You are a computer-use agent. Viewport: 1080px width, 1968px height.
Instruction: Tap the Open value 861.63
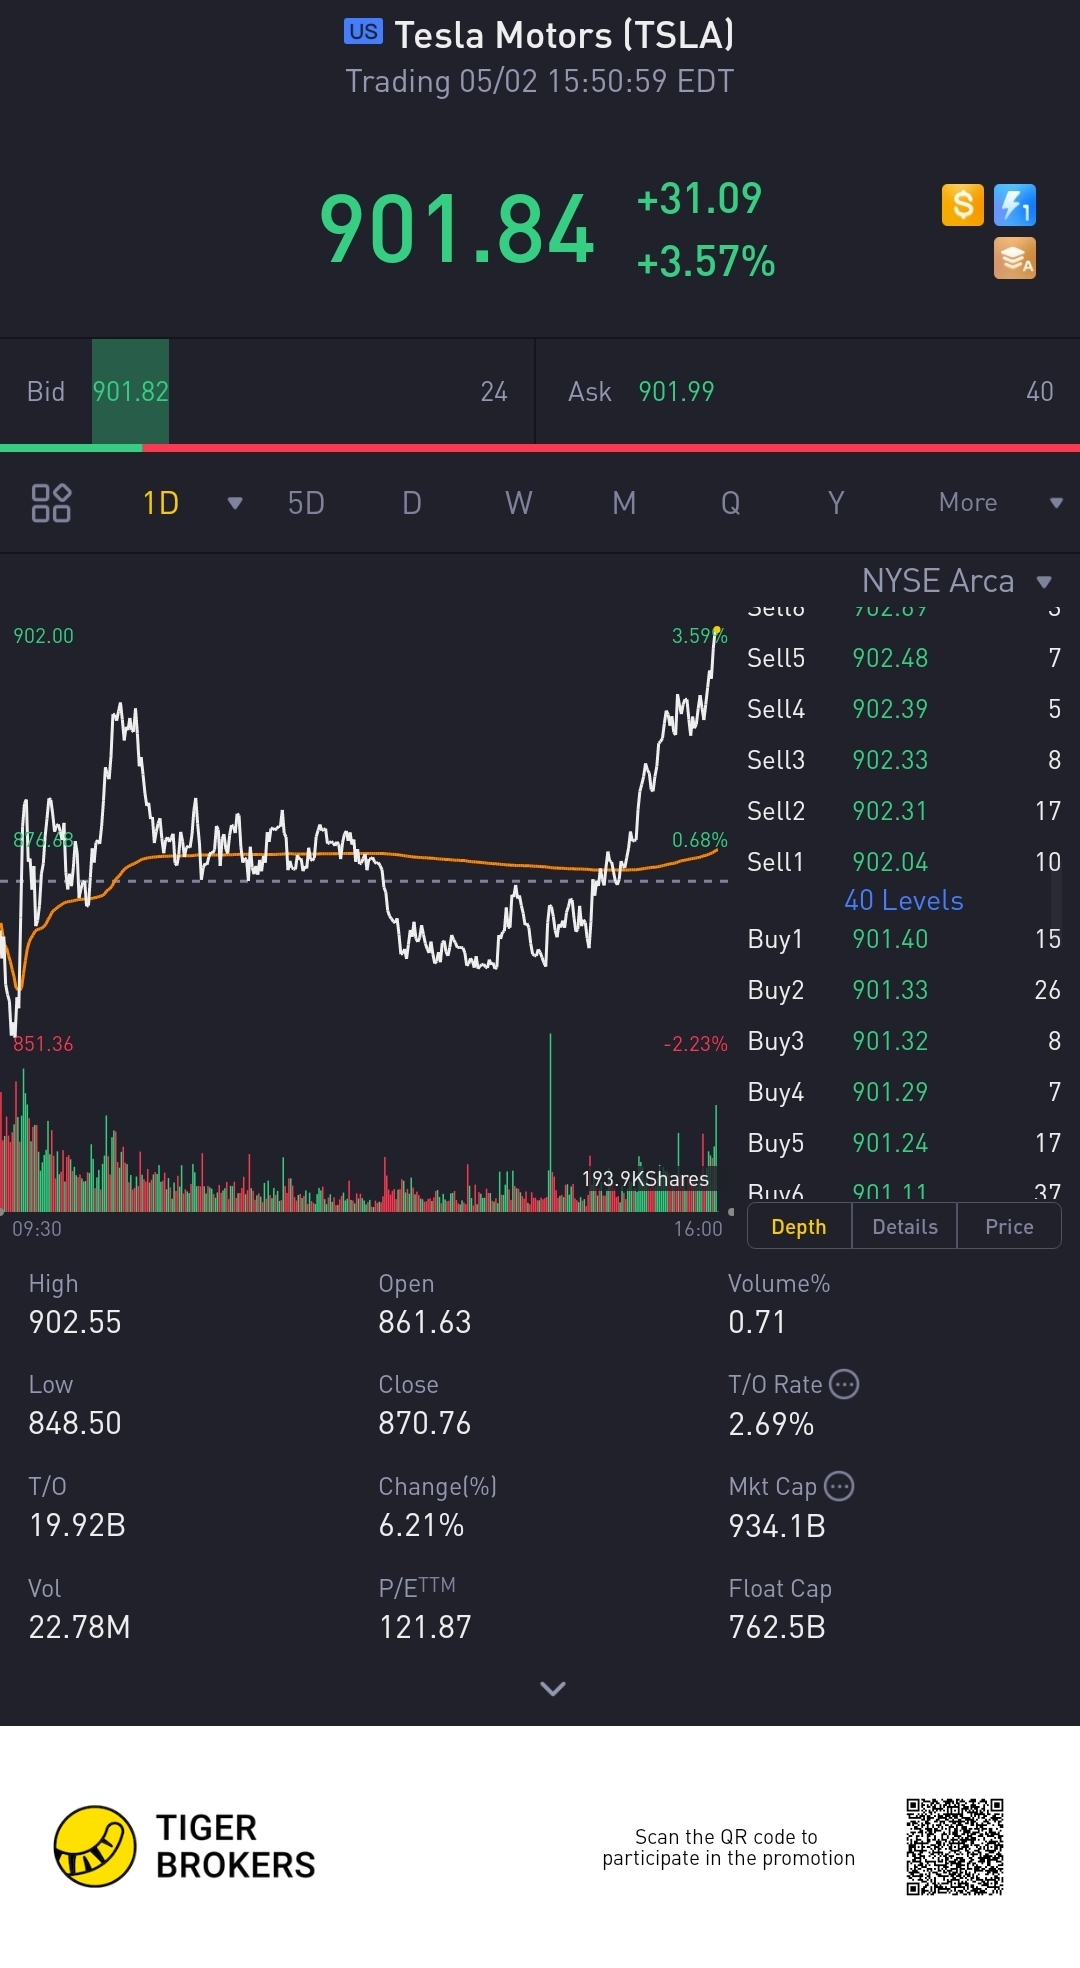pyautogui.click(x=425, y=1322)
